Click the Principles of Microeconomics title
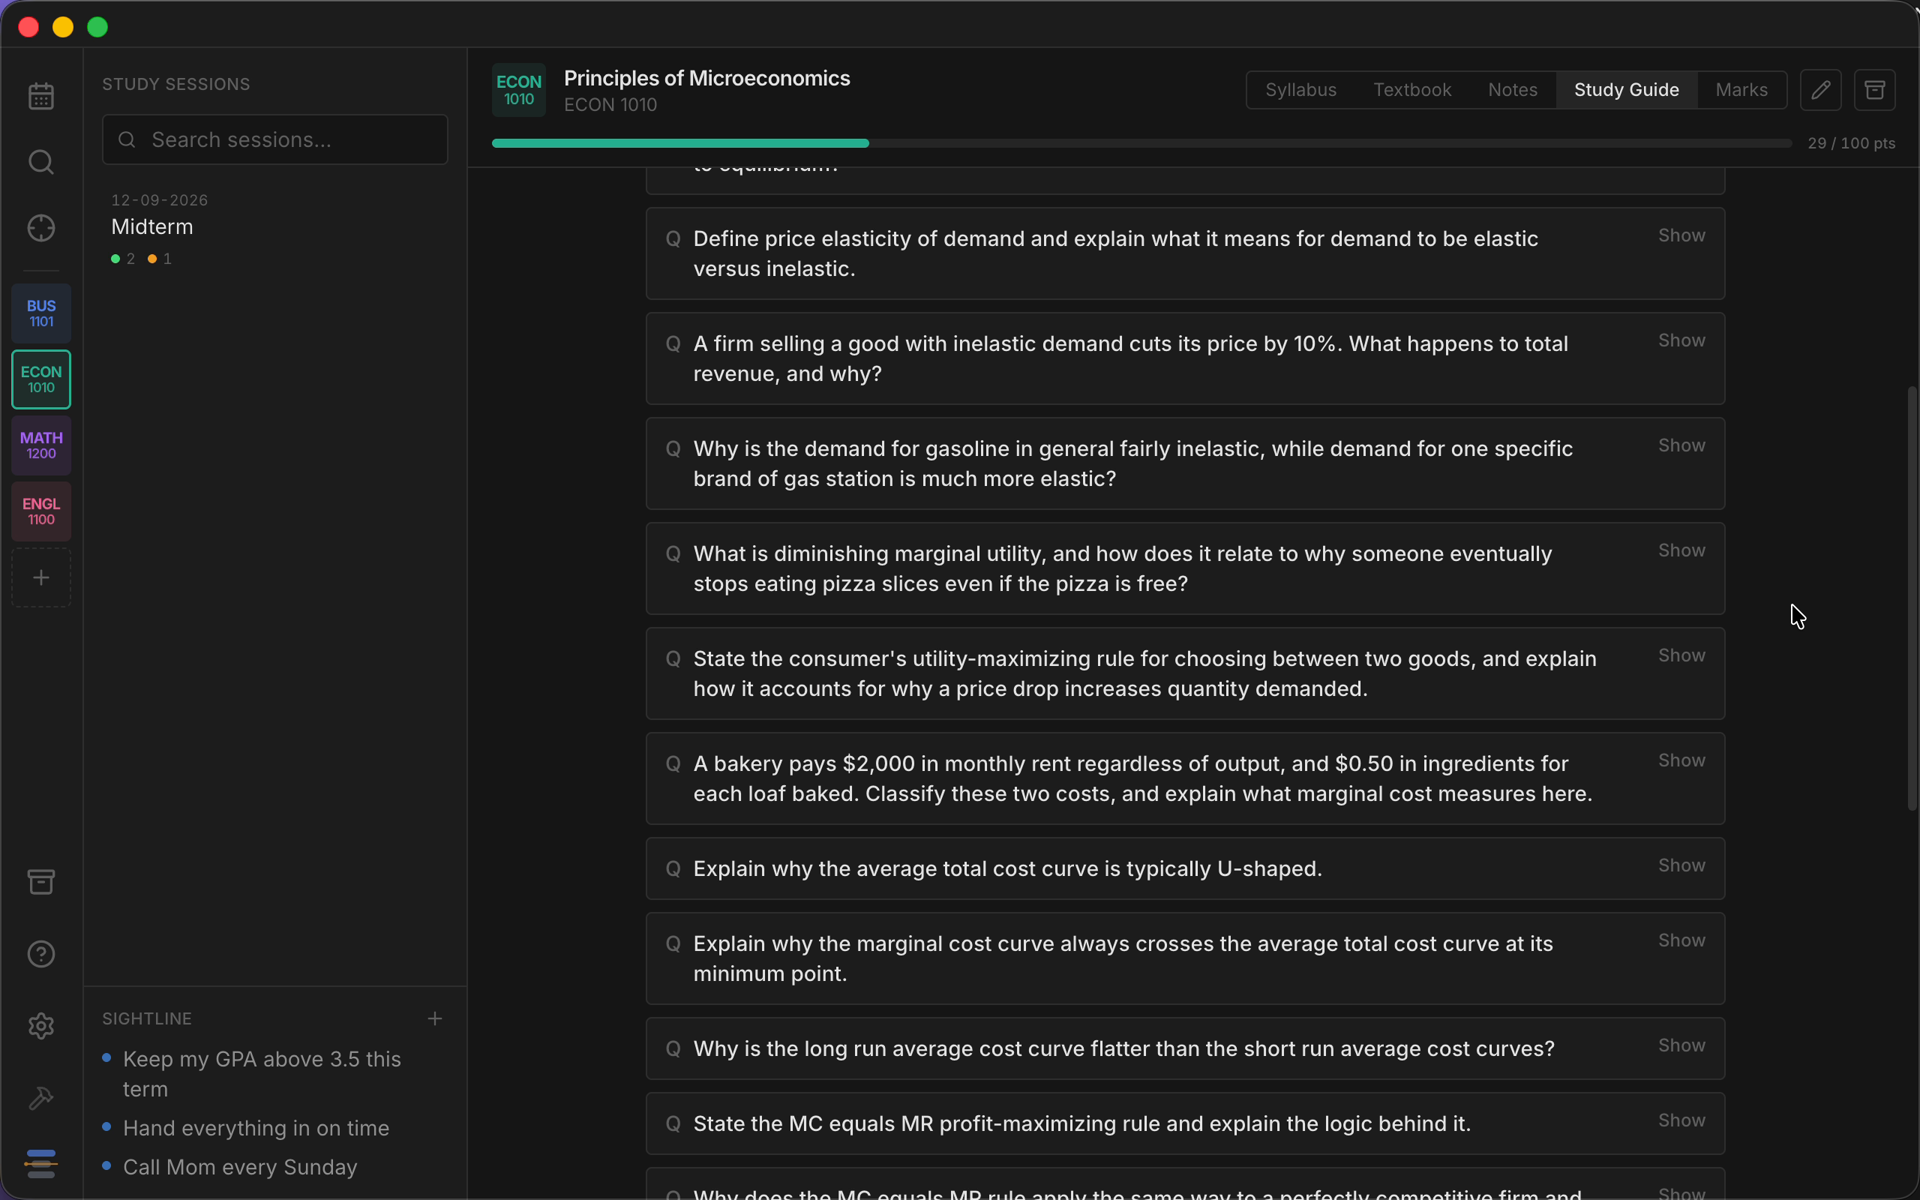 [x=707, y=78]
